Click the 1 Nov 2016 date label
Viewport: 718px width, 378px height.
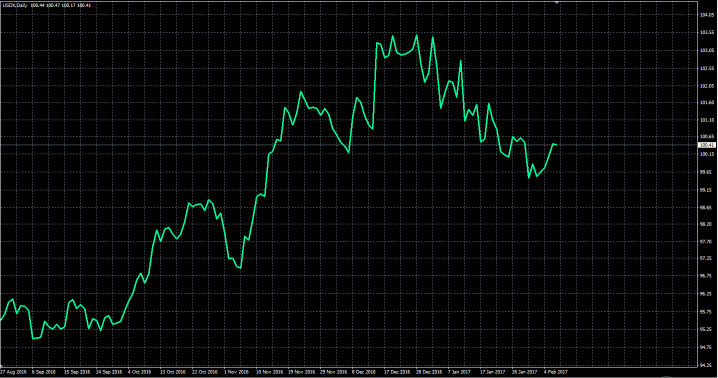[236, 372]
